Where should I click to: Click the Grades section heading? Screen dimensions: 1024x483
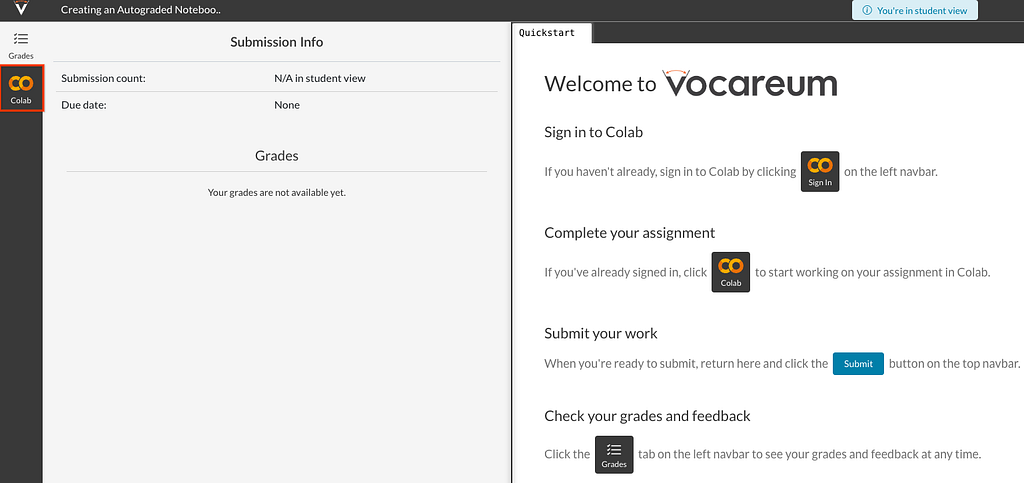276,156
